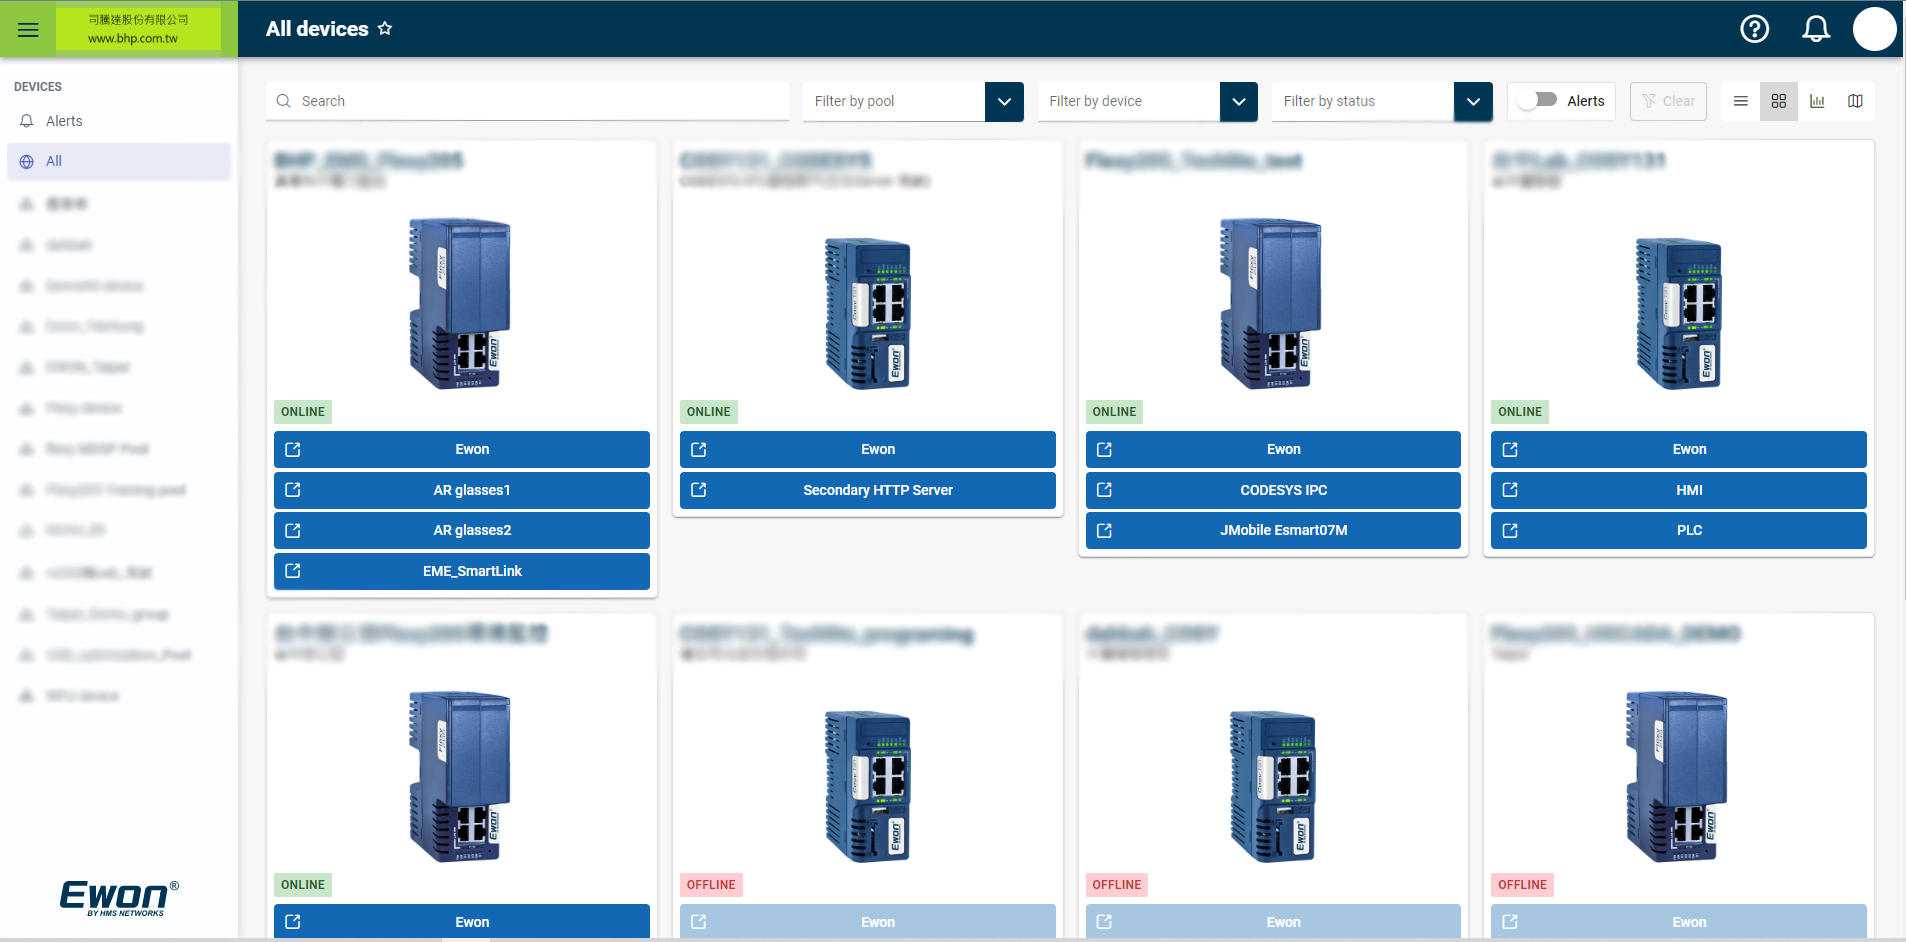Image resolution: width=1906 pixels, height=942 pixels.
Task: Switch to grid card view
Action: coord(1779,101)
